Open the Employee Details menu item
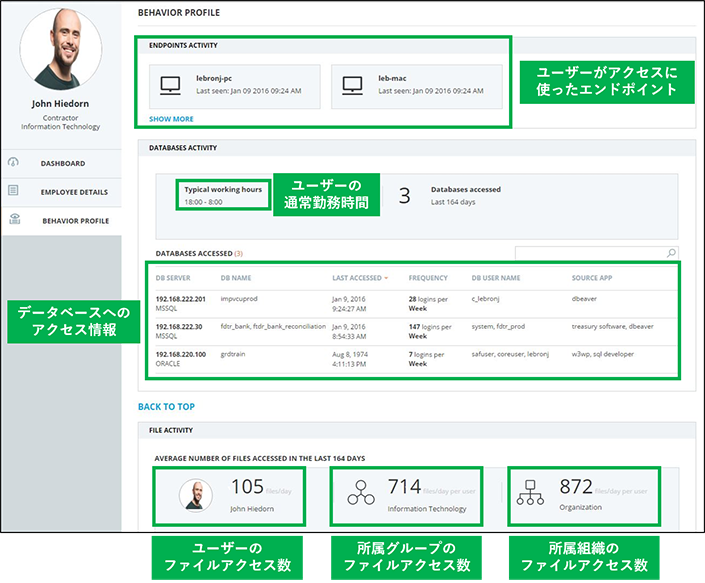The width and height of the screenshot is (705, 583). tap(74, 192)
